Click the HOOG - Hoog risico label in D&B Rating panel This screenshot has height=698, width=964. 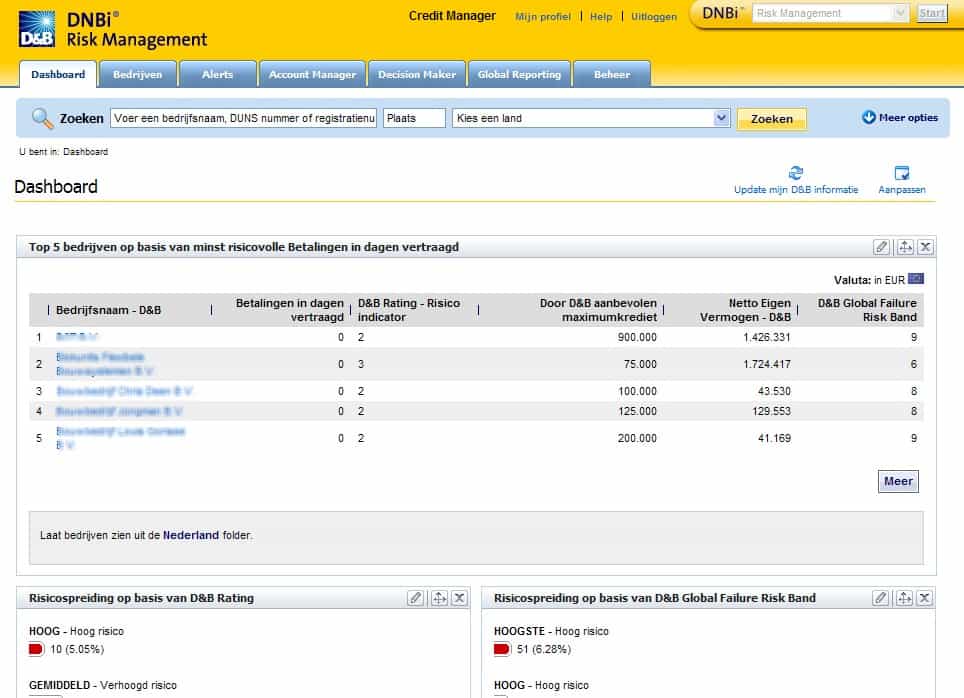tap(76, 631)
